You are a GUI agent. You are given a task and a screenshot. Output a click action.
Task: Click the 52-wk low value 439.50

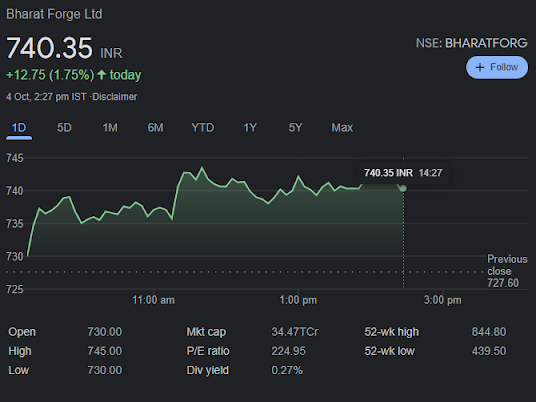[x=489, y=351]
